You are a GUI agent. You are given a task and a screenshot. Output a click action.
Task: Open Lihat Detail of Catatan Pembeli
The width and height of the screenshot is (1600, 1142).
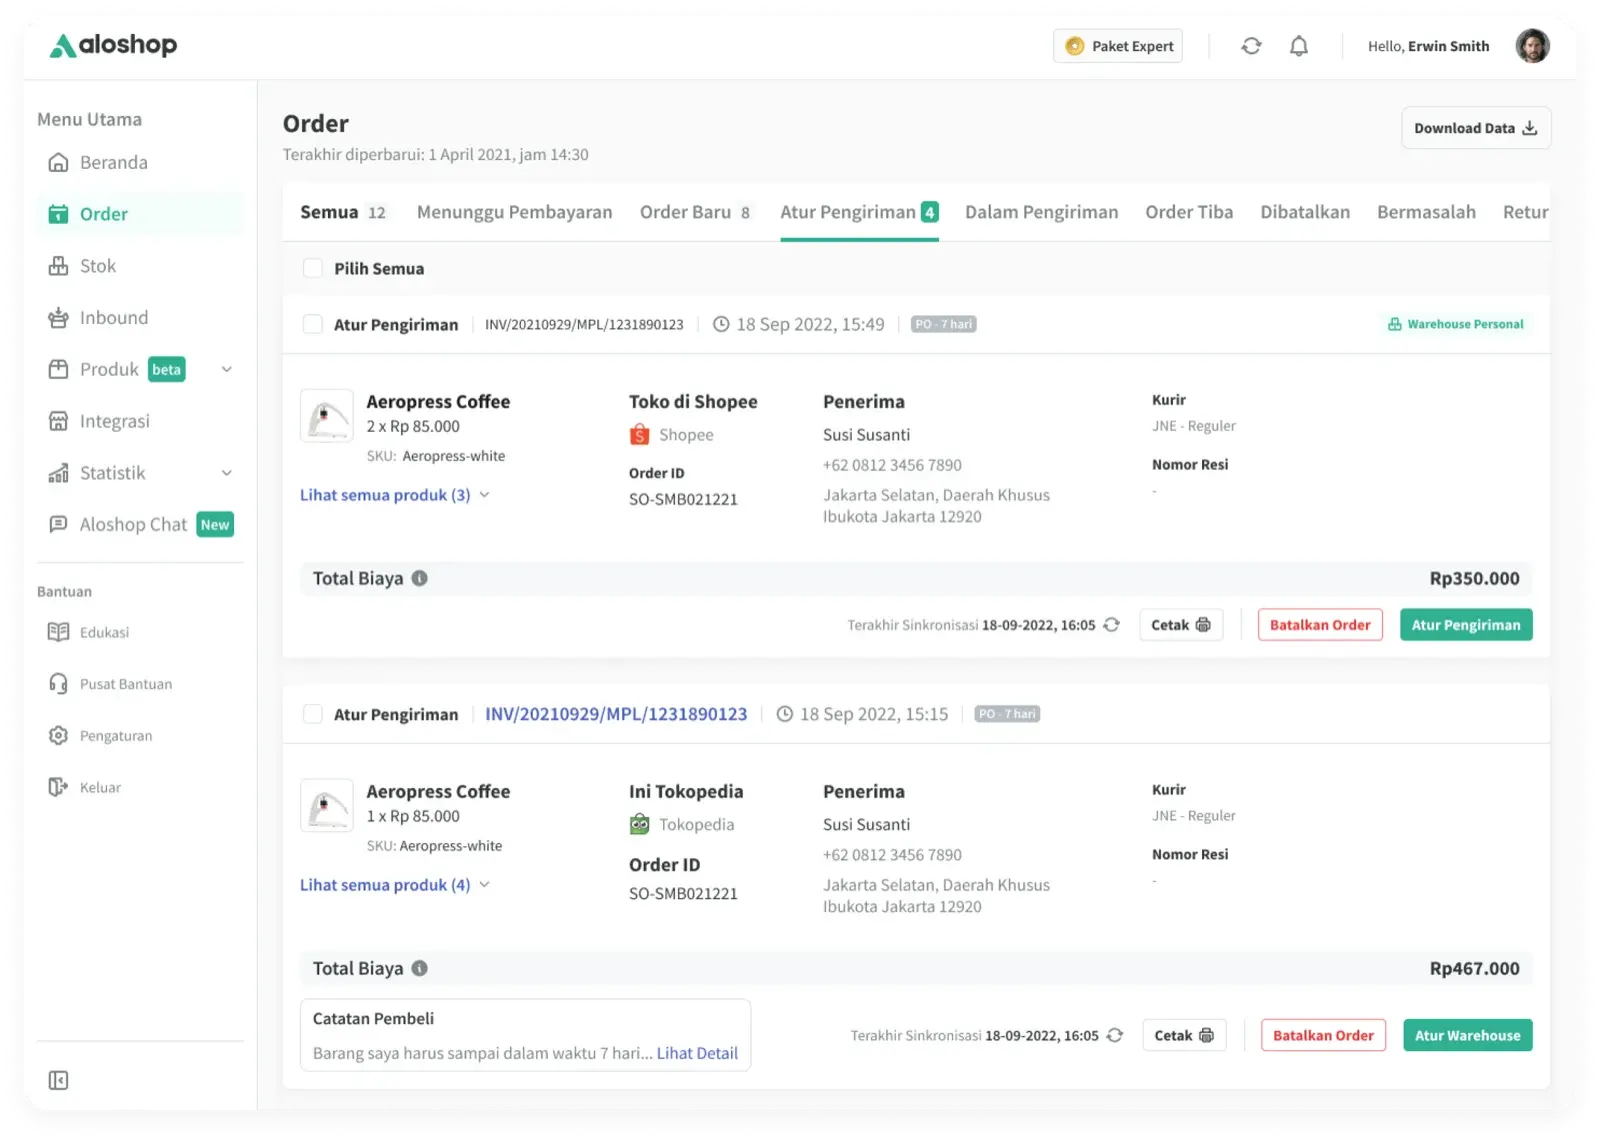pyautogui.click(x=697, y=1053)
